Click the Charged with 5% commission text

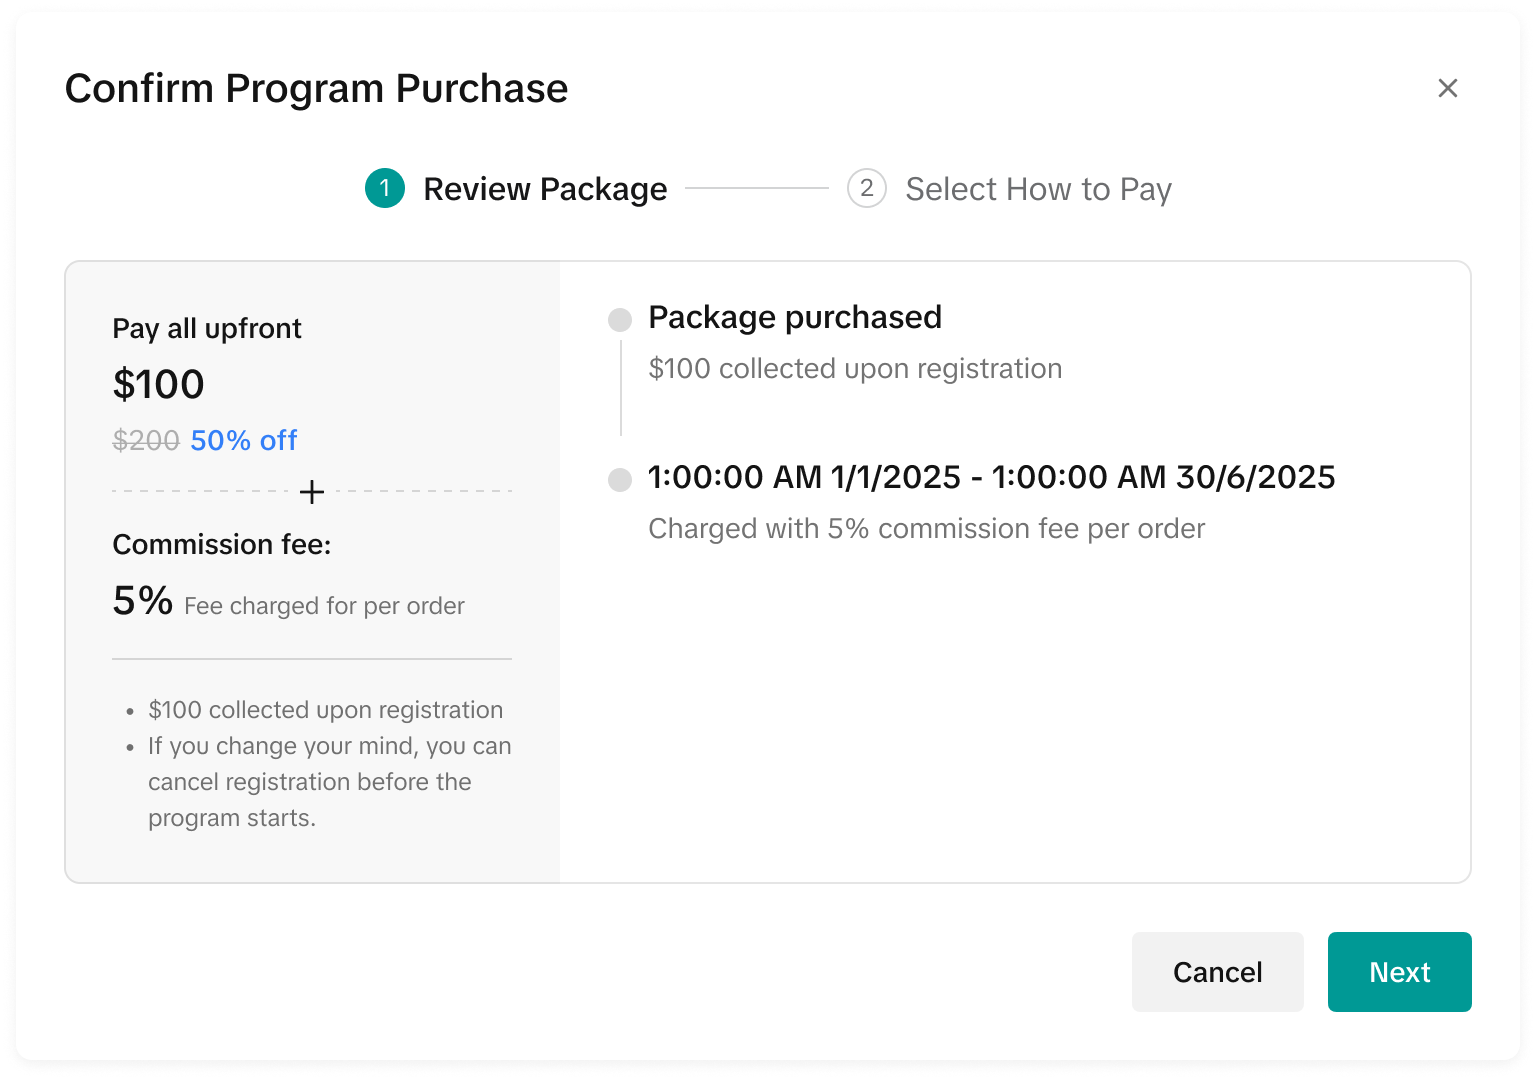tap(926, 528)
